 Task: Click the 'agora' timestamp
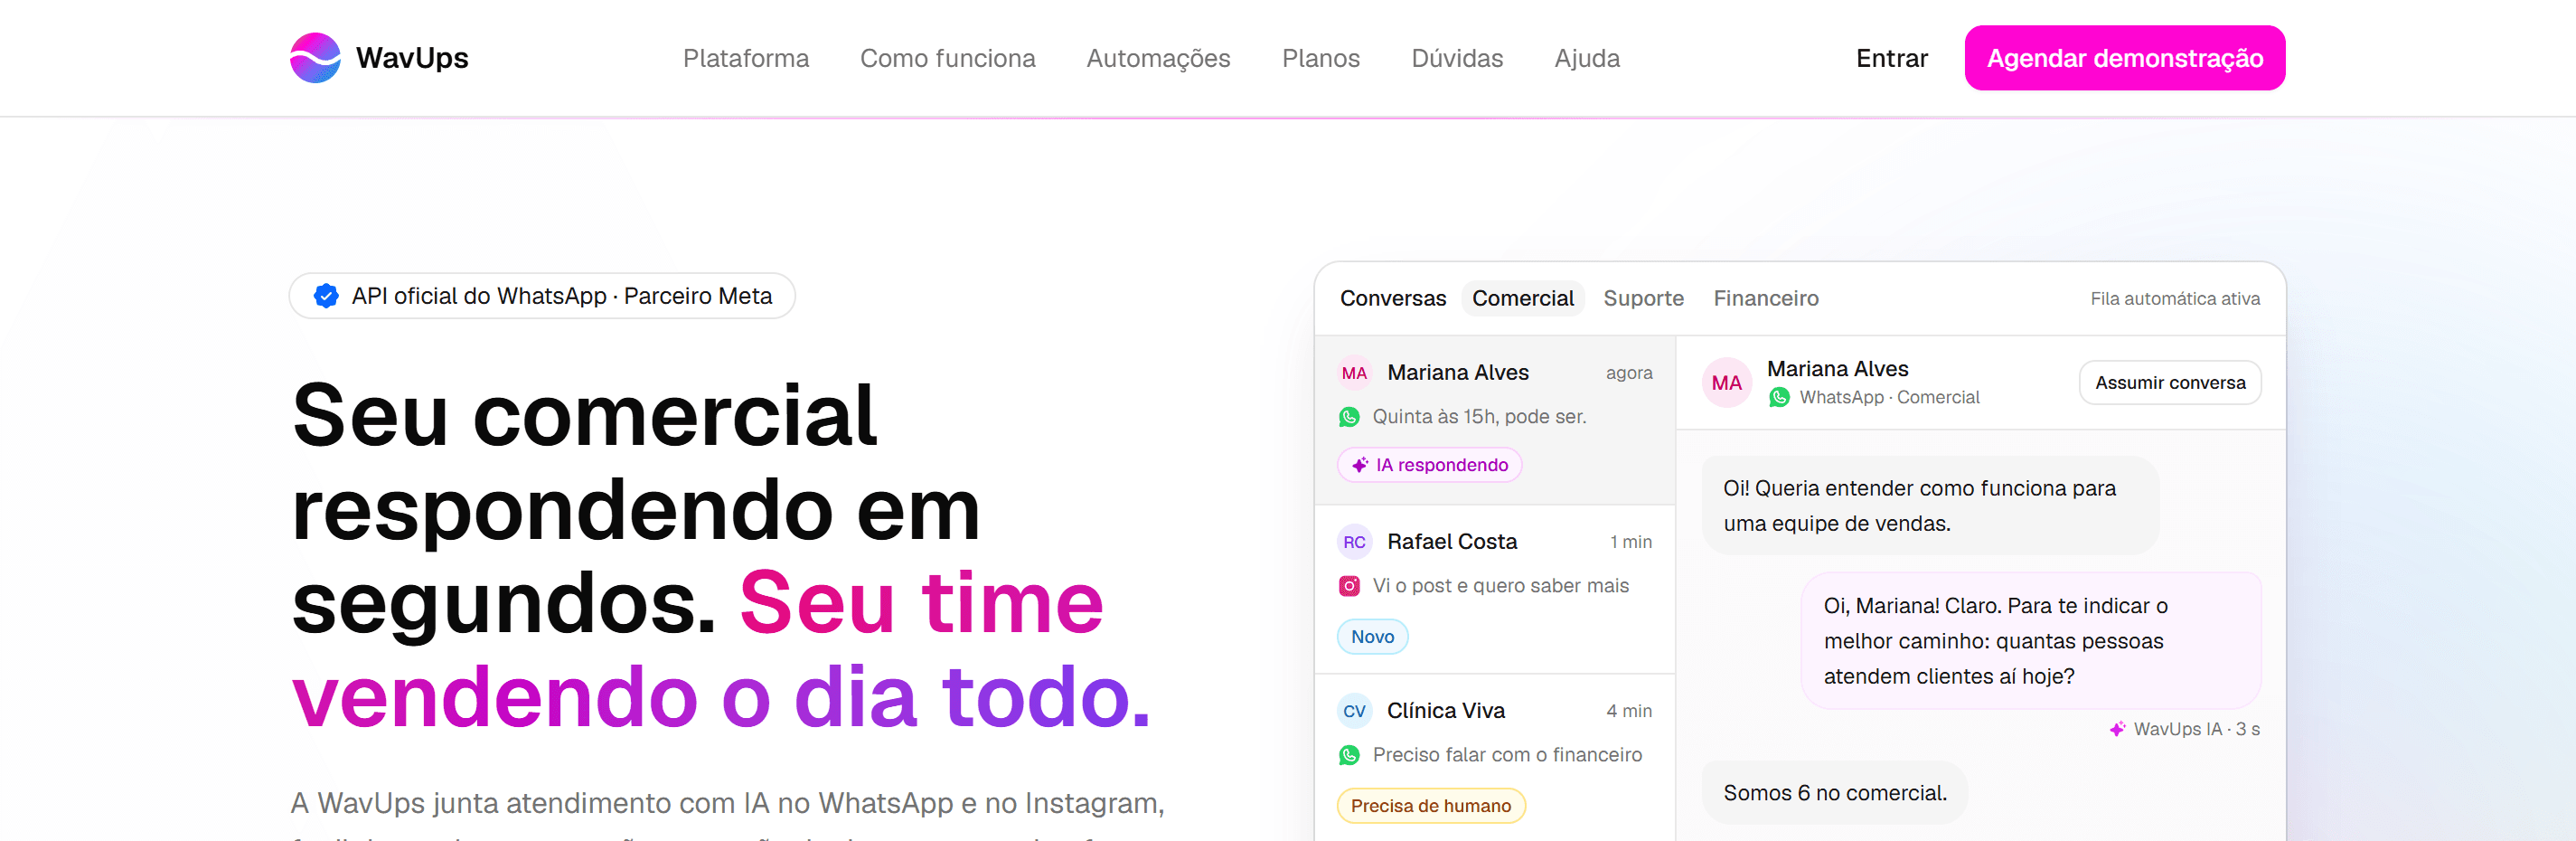(x=1628, y=373)
